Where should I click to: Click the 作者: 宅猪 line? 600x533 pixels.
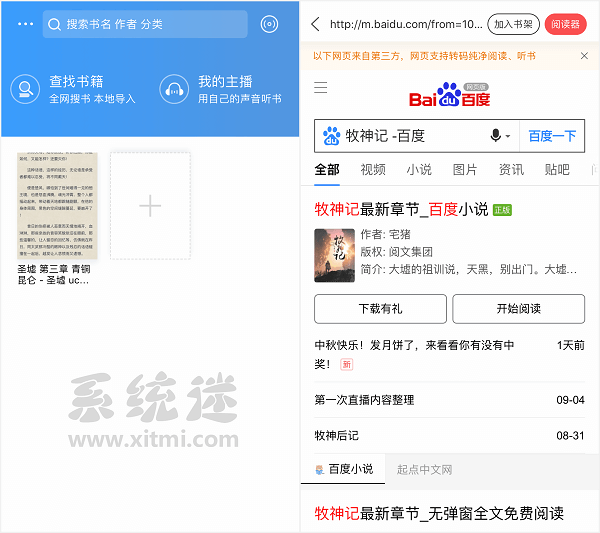[385, 234]
